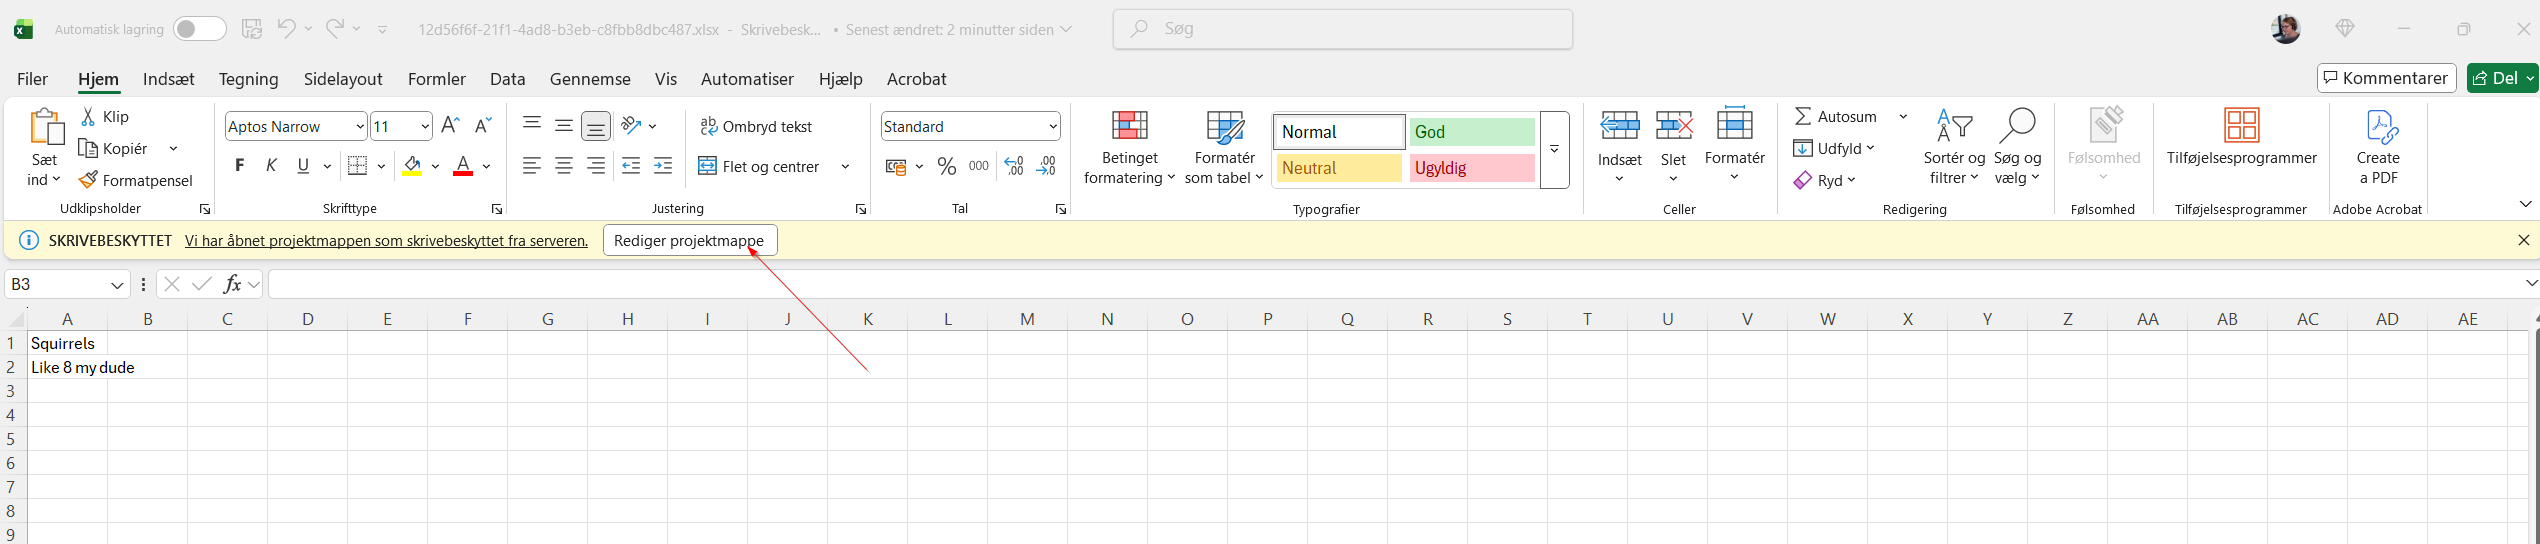
Task: Open the Filer menu
Action: coord(32,79)
